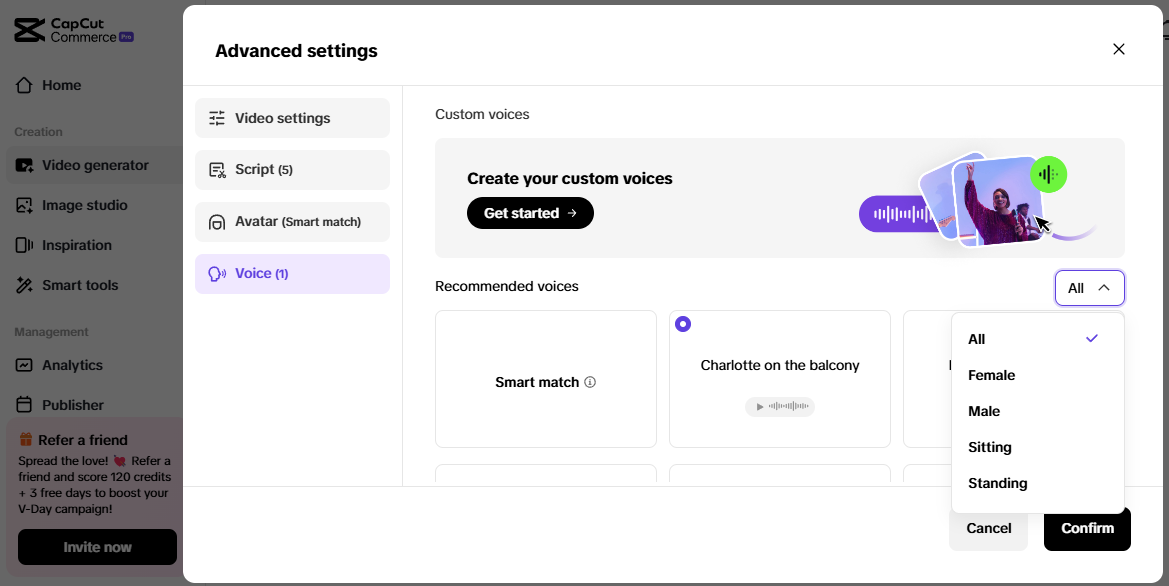Screen dimensions: 1169x586
Task: Click the Image studio sidebar icon
Action: point(24,205)
